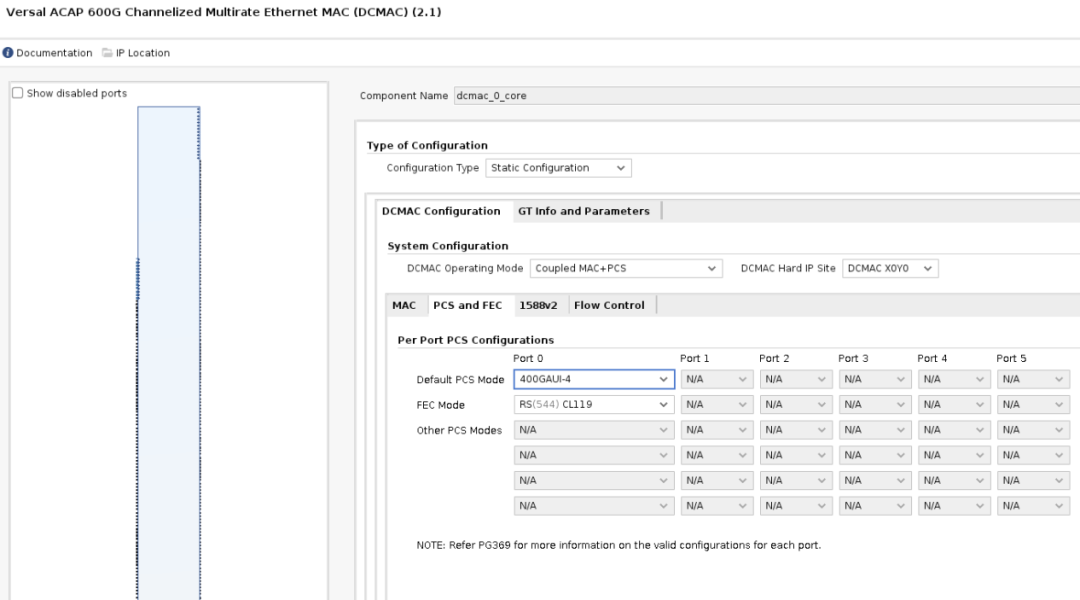Open Port 2 FEC Mode dropdown
The width and height of the screenshot is (1080, 600).
[x=796, y=405]
